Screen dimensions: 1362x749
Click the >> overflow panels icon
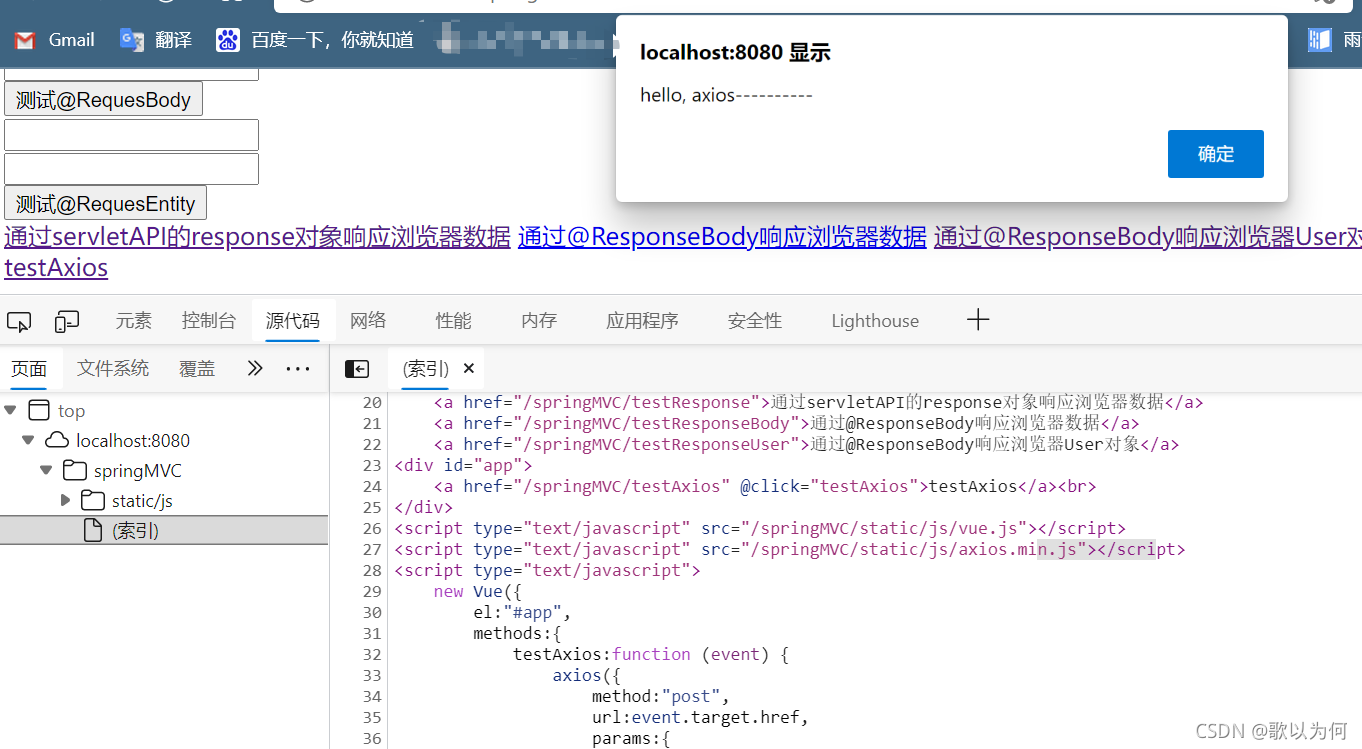254,368
